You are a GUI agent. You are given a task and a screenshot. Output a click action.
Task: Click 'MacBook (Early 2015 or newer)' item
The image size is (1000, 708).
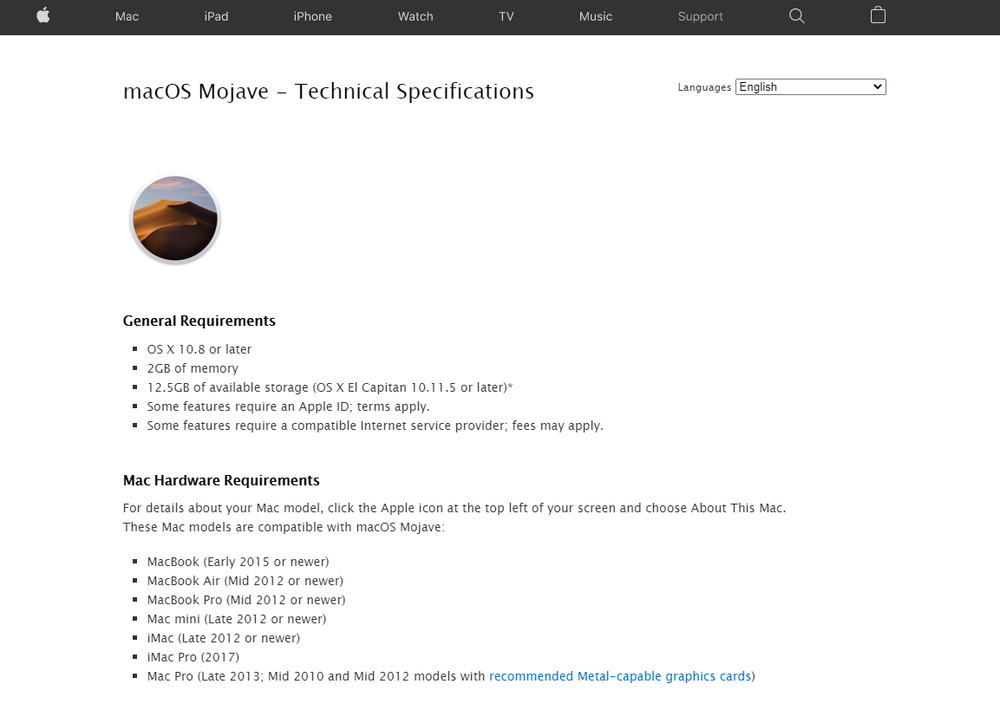238,562
